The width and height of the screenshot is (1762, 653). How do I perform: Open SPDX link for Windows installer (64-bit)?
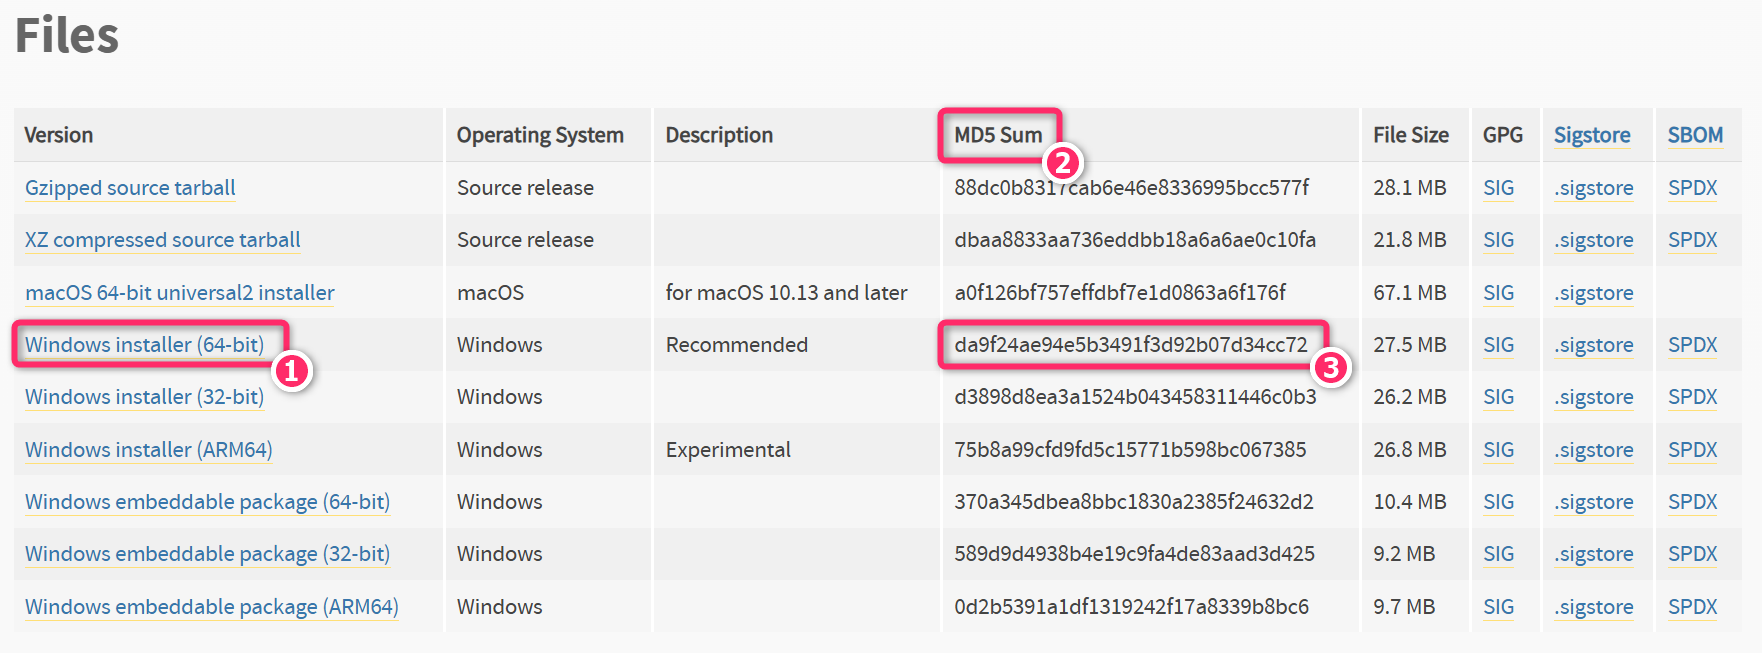1692,345
